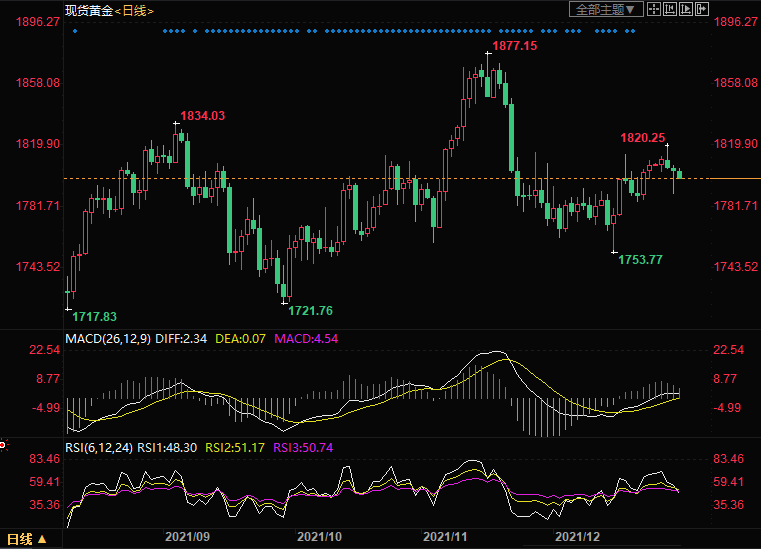Click the jump-to-start chart icon
Screen dimensions: 761x549
coord(670,9)
